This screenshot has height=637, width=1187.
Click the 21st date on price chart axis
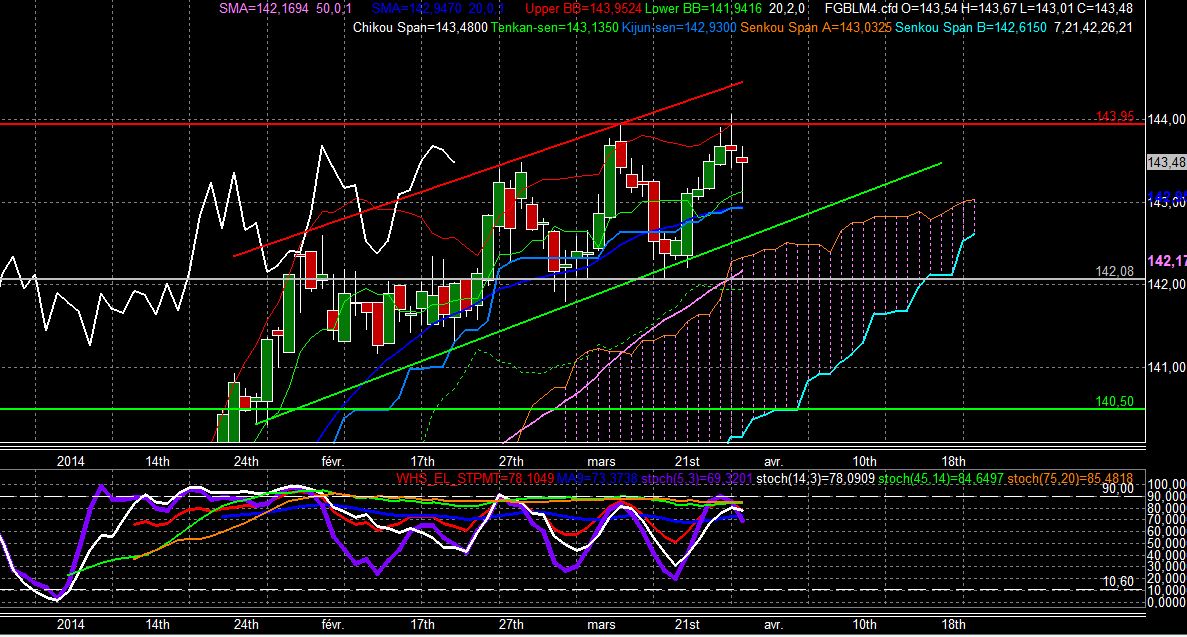(x=687, y=461)
